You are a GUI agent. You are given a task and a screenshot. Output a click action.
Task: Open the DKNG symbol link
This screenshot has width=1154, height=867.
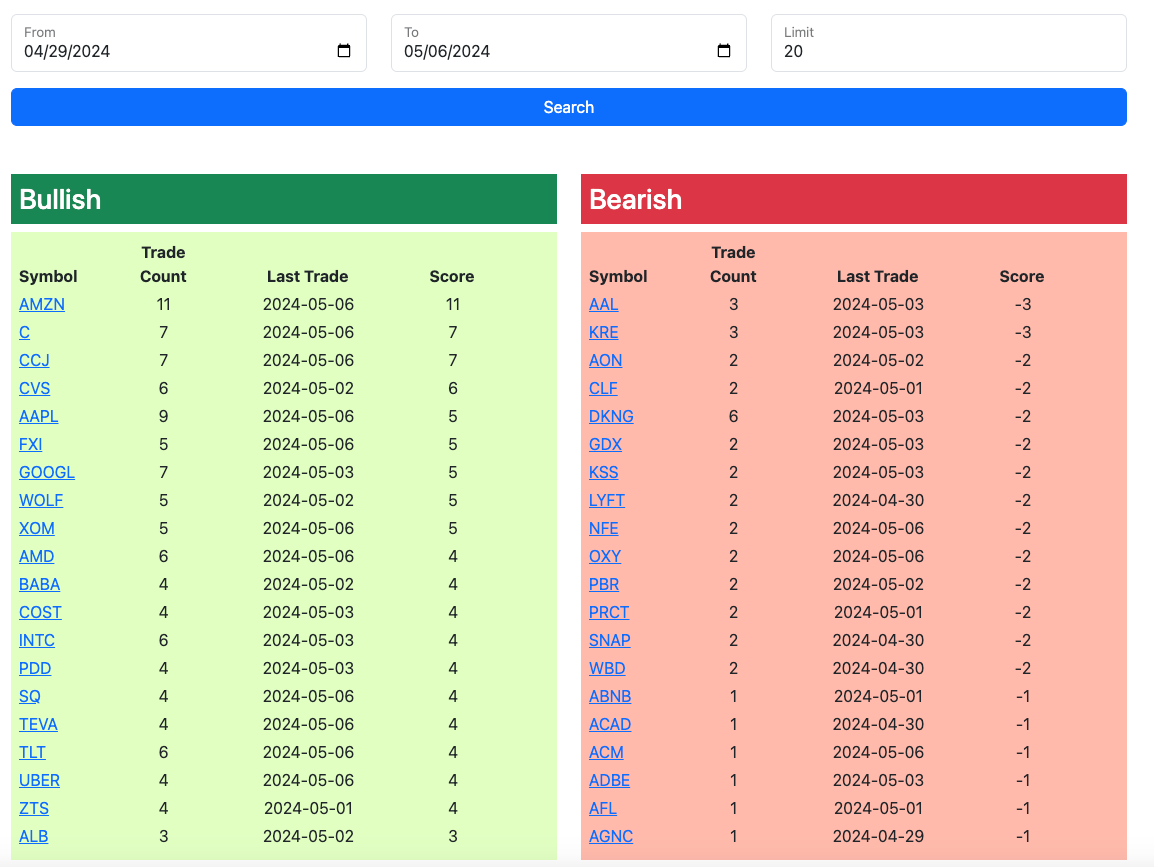[611, 417]
